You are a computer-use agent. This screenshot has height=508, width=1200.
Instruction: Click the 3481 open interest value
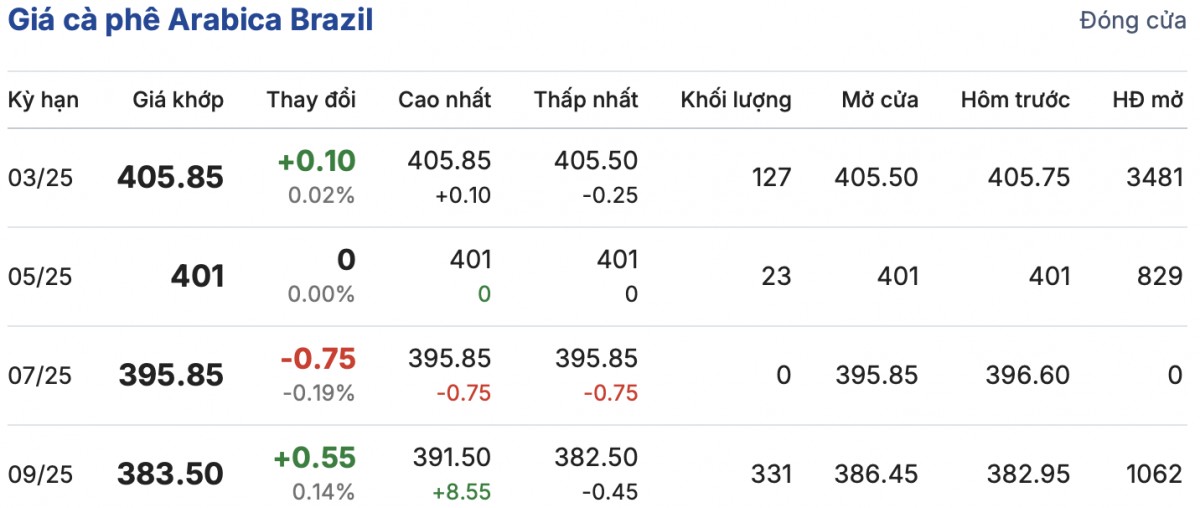point(1153,178)
